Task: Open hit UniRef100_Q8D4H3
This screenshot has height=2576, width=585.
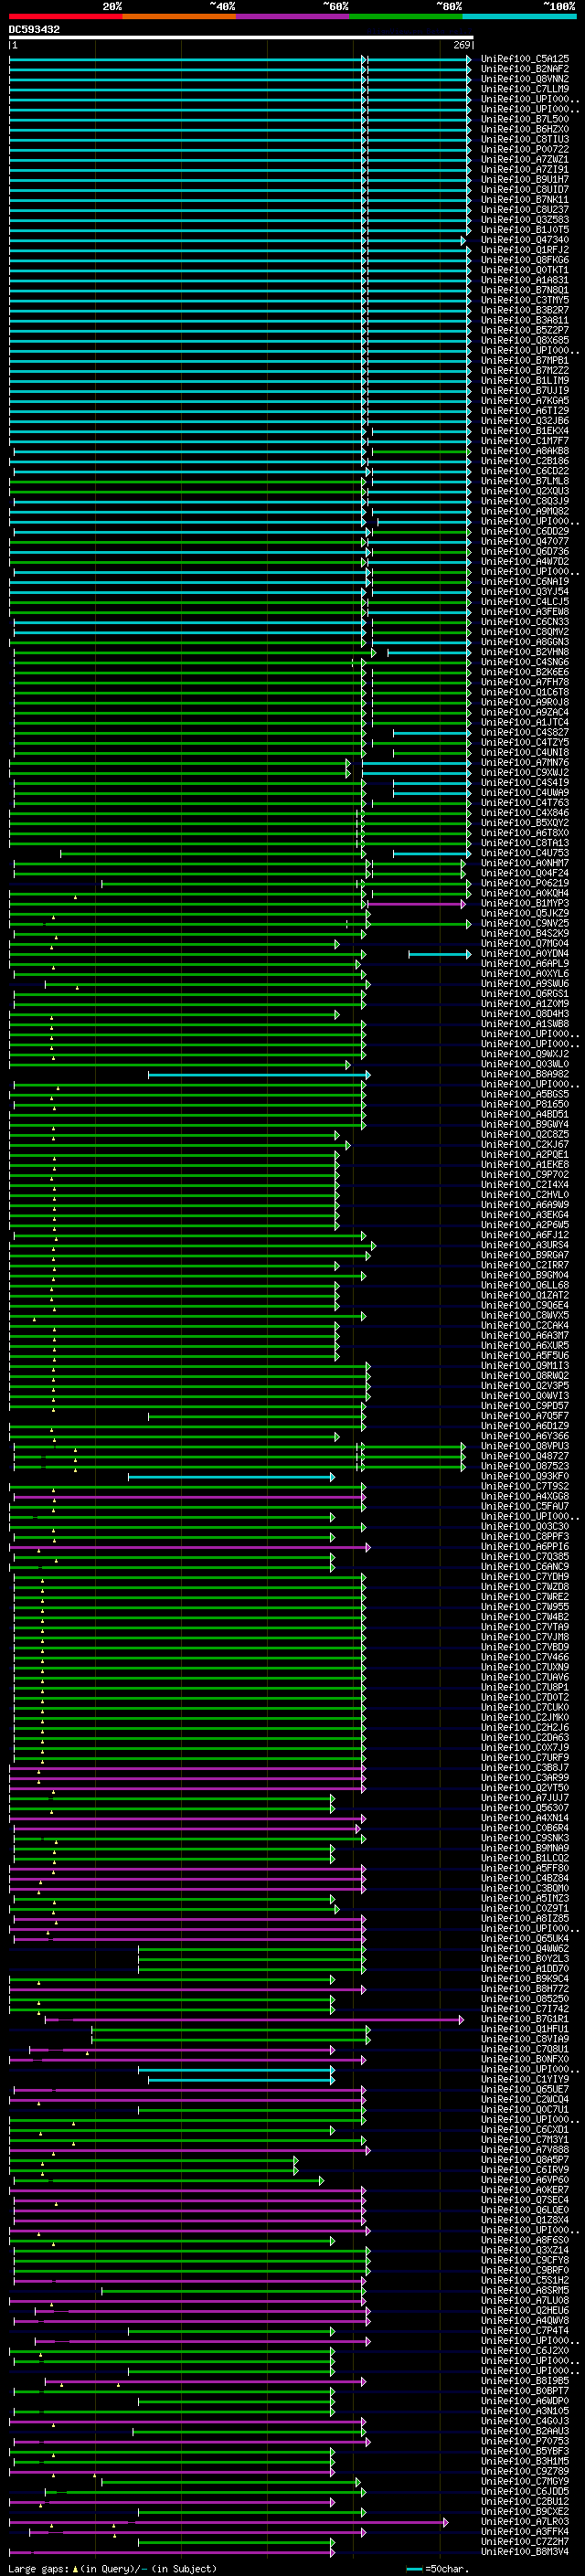Action: click(x=525, y=1014)
